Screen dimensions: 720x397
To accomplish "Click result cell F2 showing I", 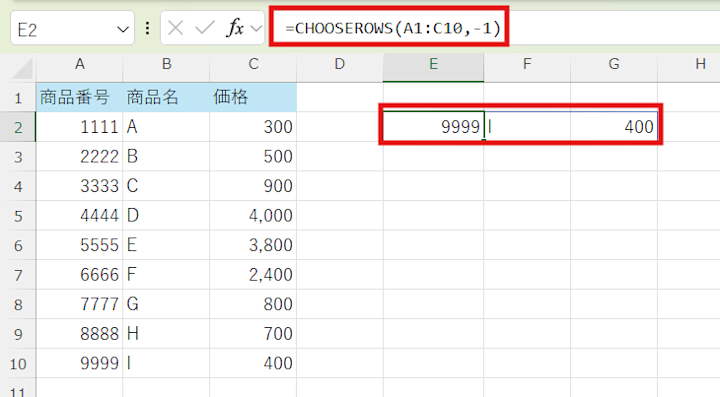I will pyautogui.click(x=527, y=127).
